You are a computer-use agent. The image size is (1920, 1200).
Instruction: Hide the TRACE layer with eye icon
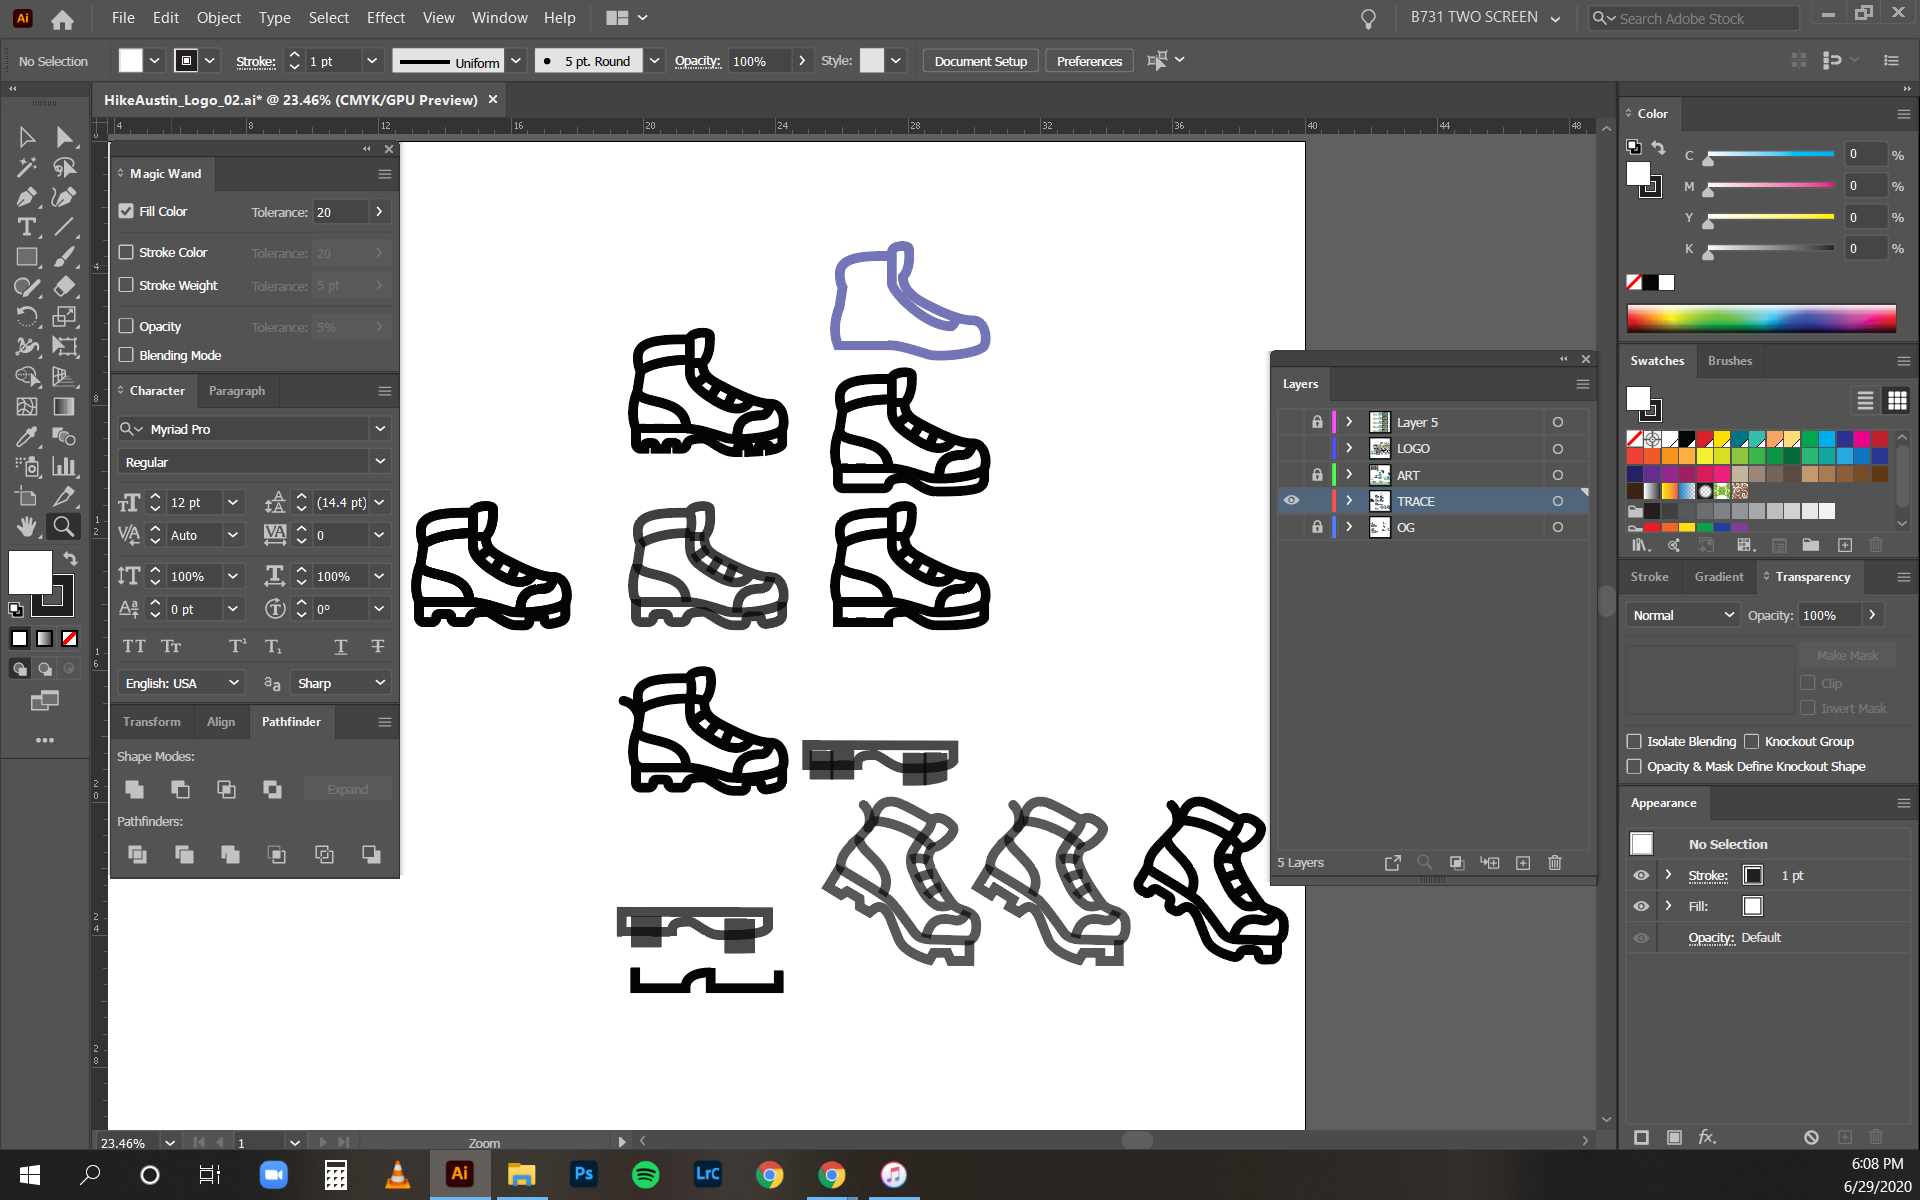1291,500
